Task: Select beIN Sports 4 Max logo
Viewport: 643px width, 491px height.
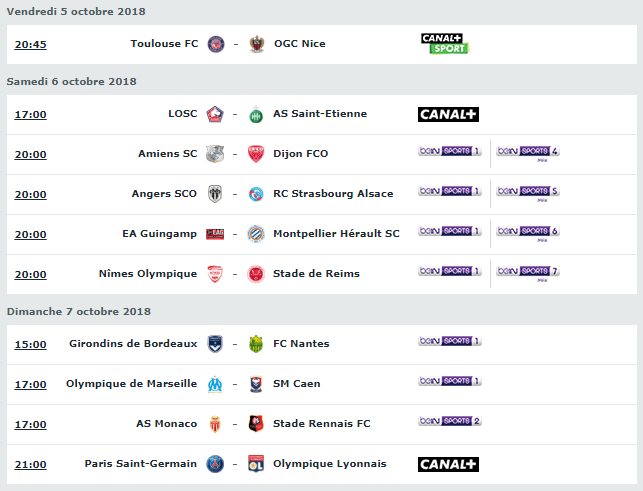Action: tap(528, 153)
